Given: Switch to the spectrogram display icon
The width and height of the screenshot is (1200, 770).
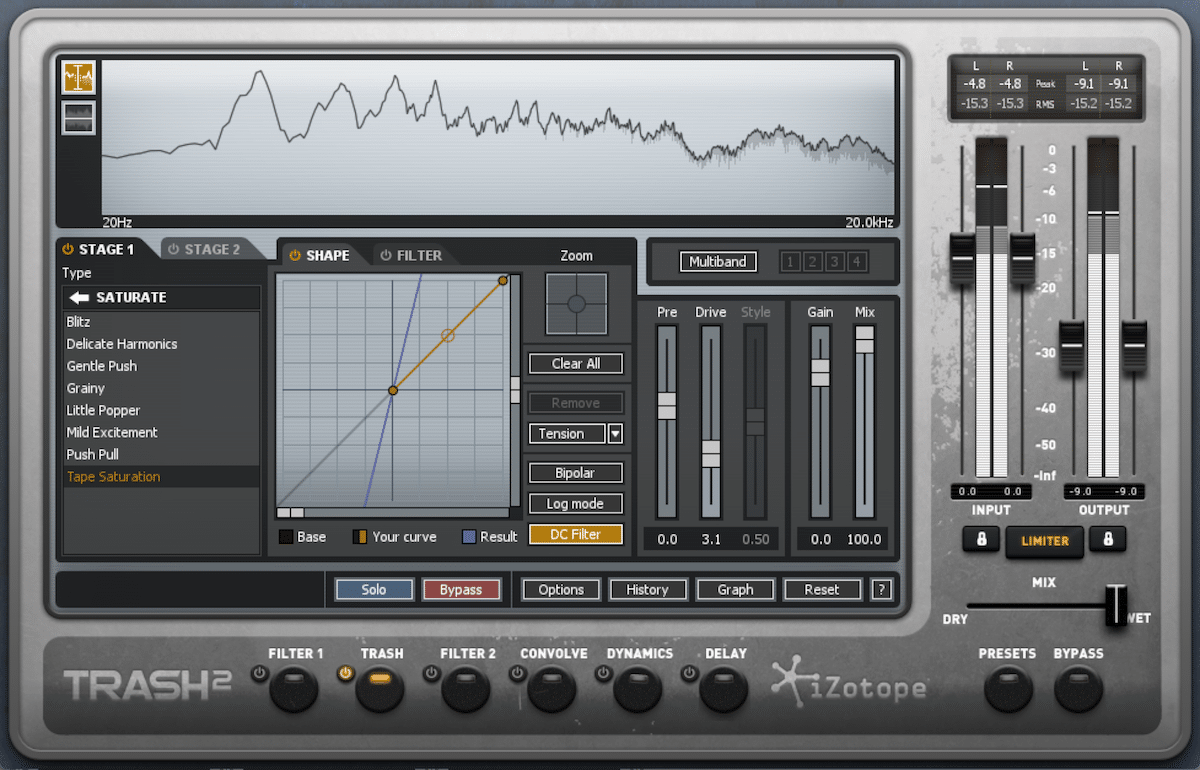Looking at the screenshot, I should 77,117.
